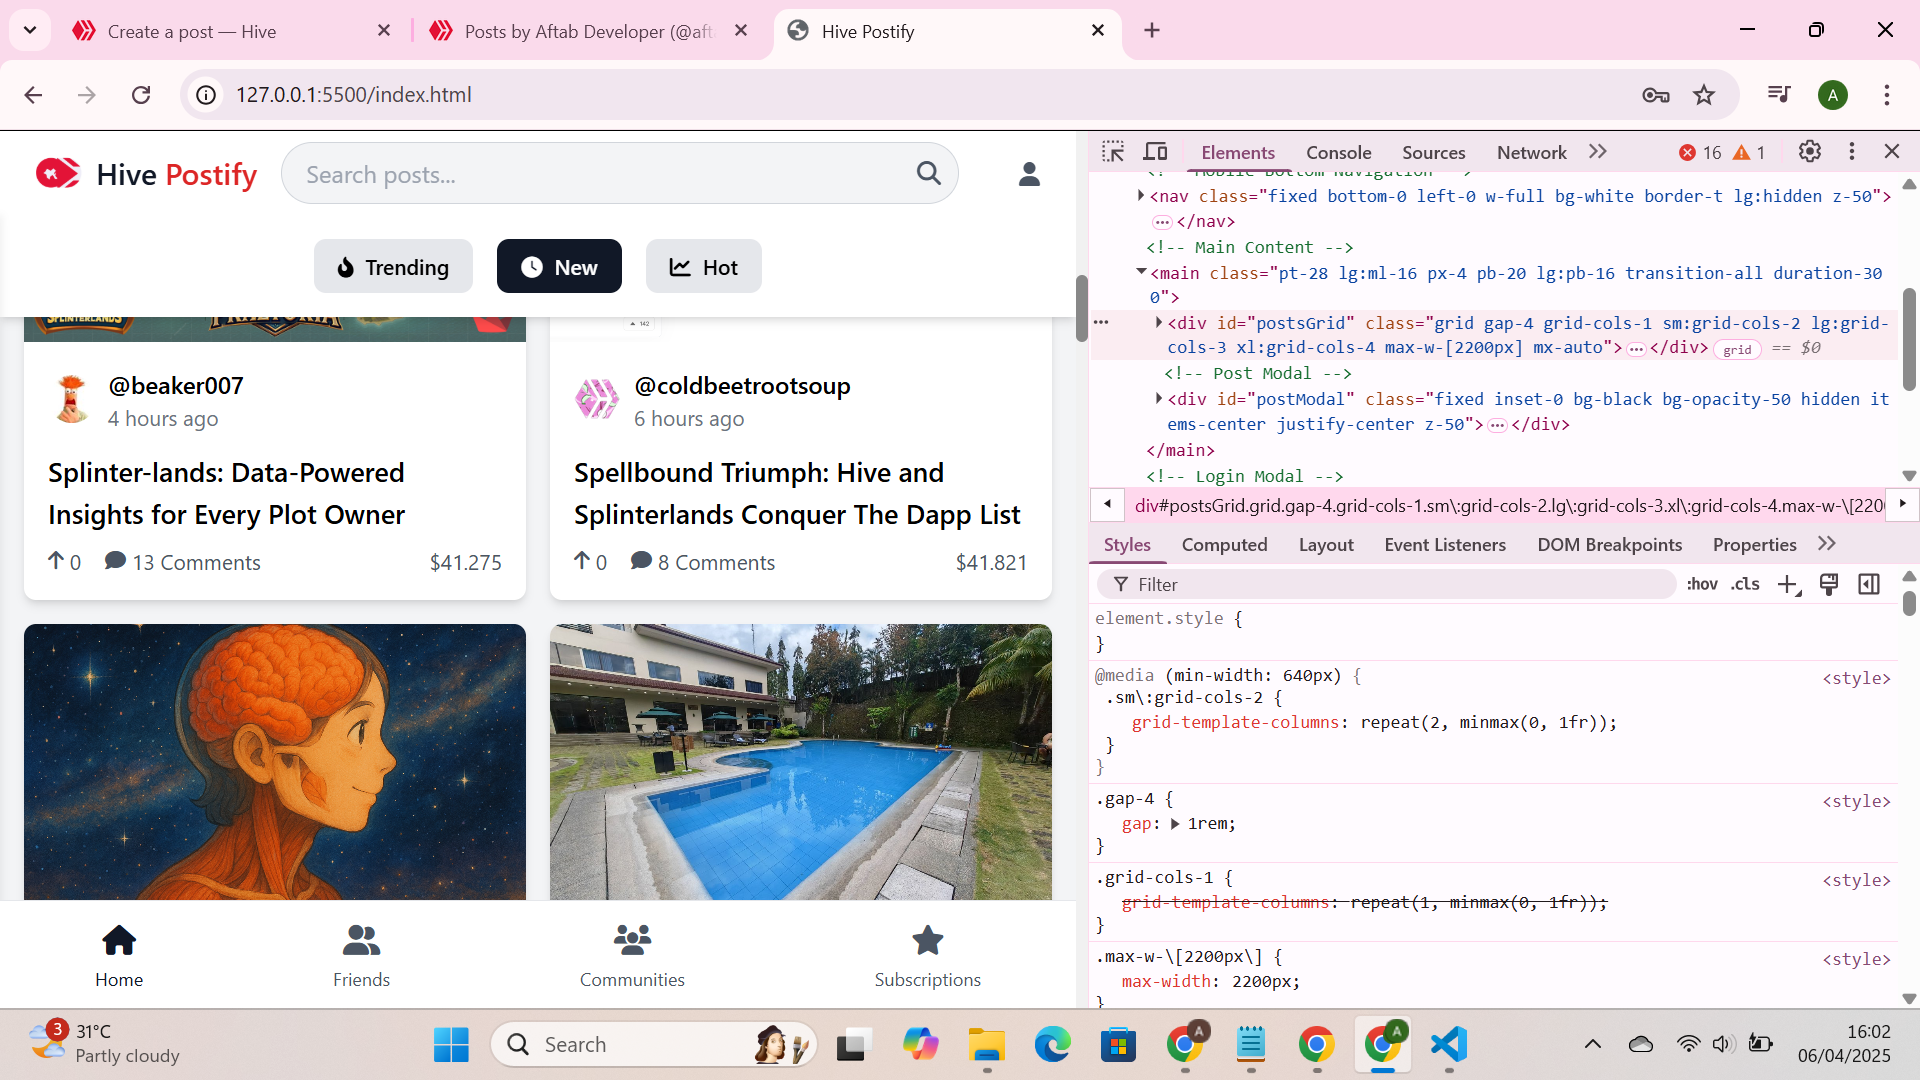The width and height of the screenshot is (1920, 1080).
Task: Switch to the Console tab in DevTools
Action: point(1338,153)
